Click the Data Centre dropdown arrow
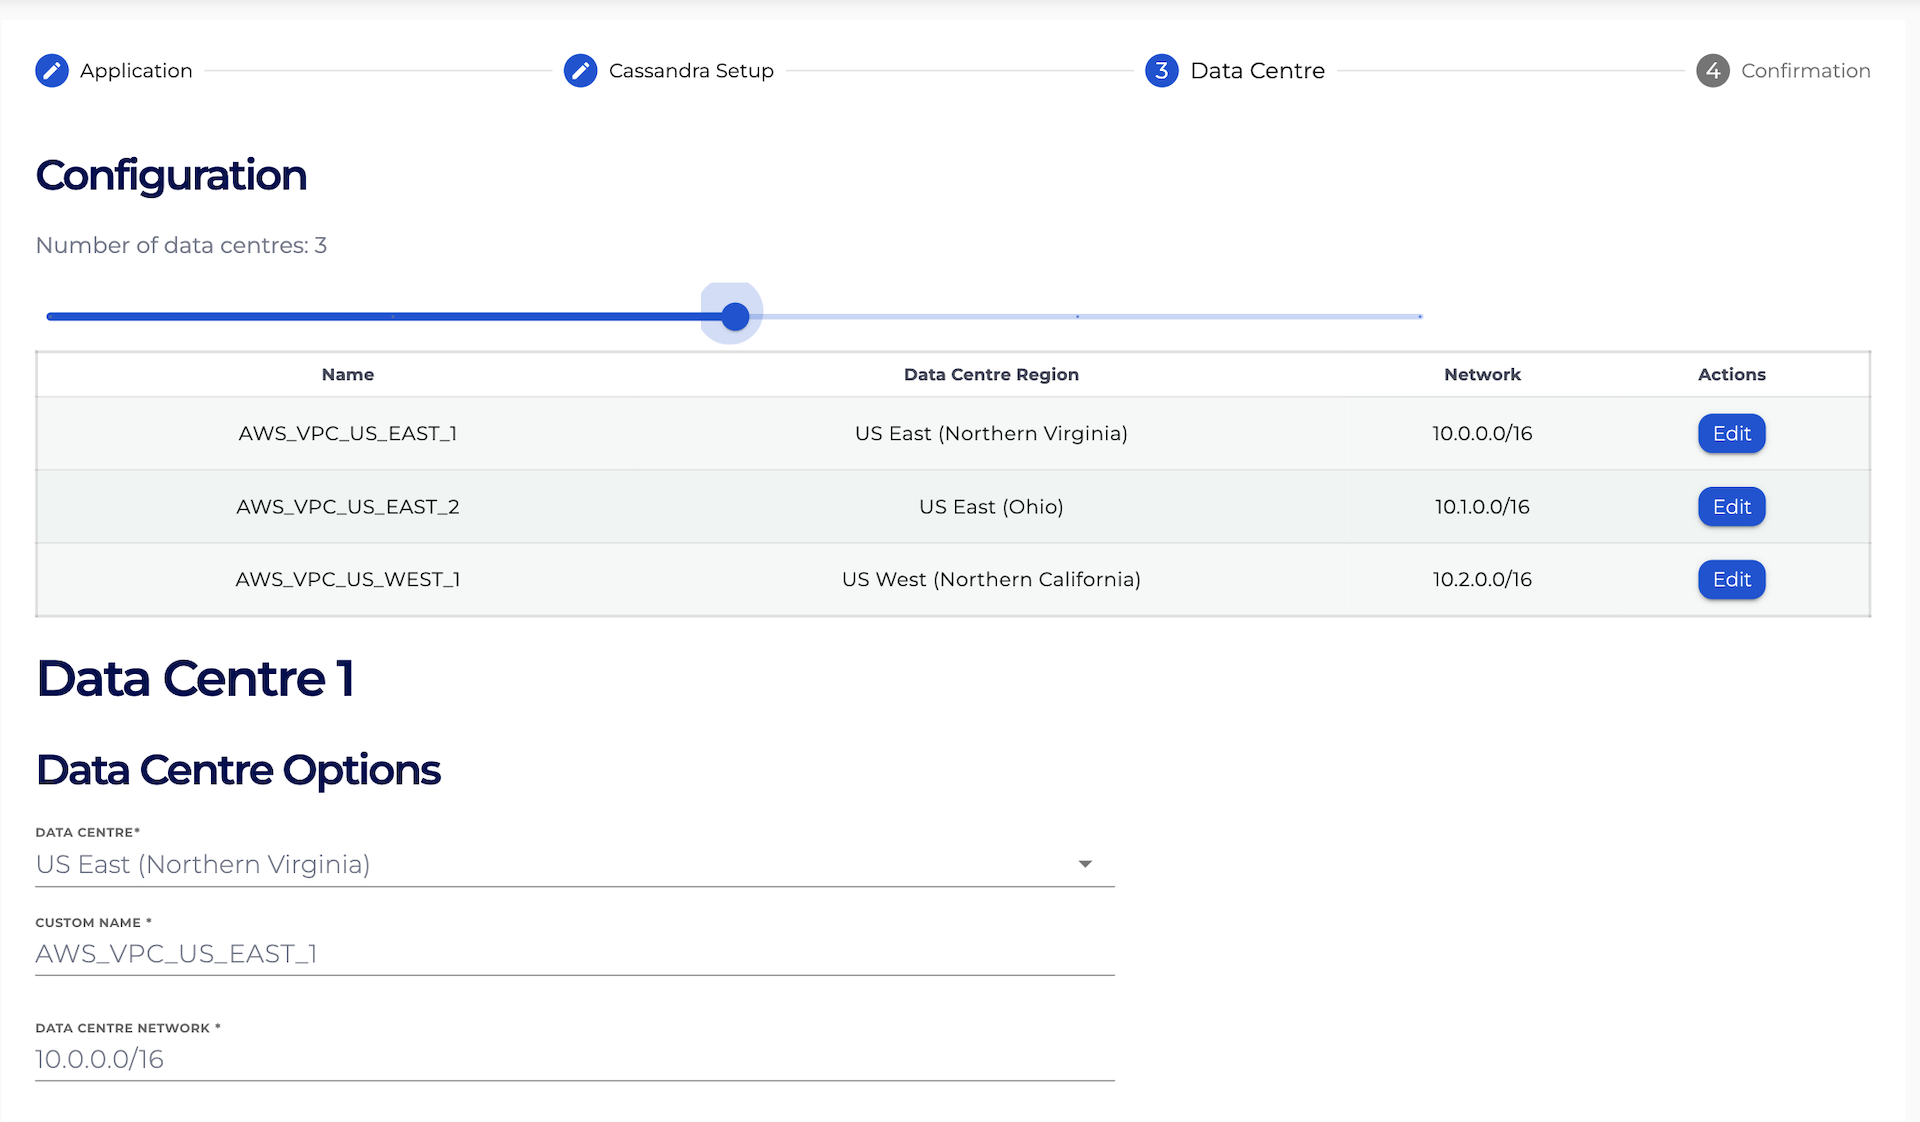The width and height of the screenshot is (1920, 1122). tap(1085, 864)
